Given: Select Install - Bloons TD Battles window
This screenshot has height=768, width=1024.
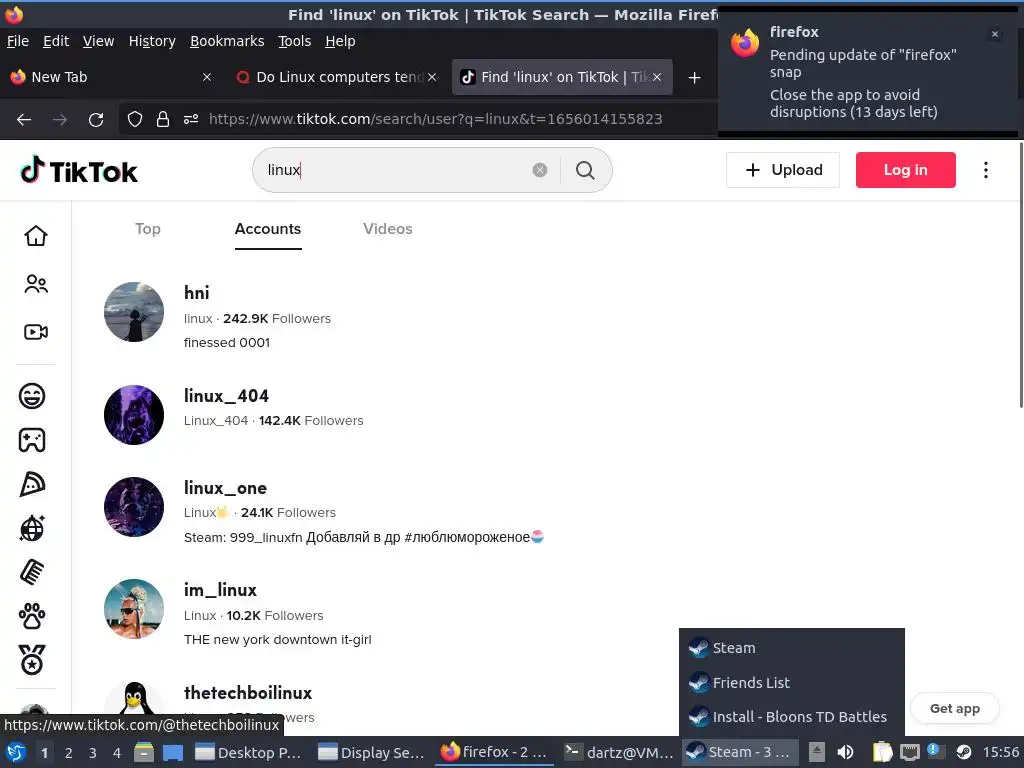Looking at the screenshot, I should click(792, 717).
